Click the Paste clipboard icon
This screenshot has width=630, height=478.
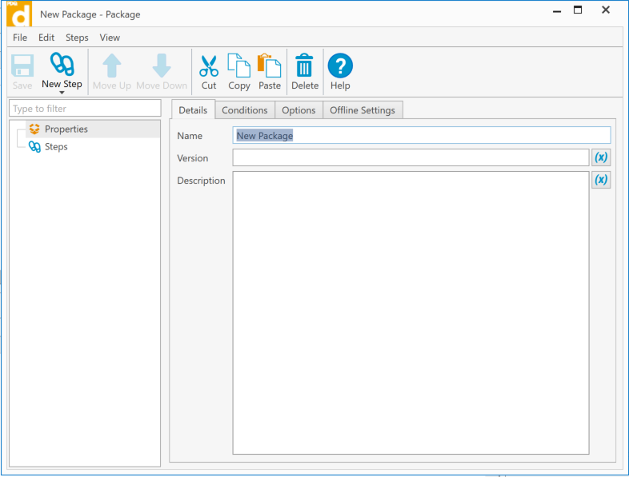269,65
